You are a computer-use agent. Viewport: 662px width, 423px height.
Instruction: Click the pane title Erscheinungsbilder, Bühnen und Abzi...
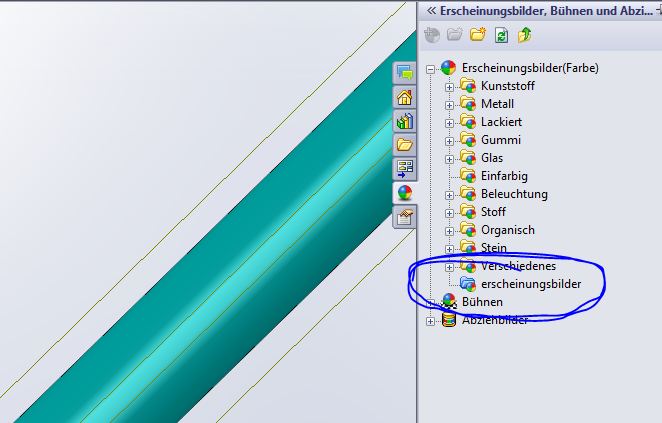point(546,11)
